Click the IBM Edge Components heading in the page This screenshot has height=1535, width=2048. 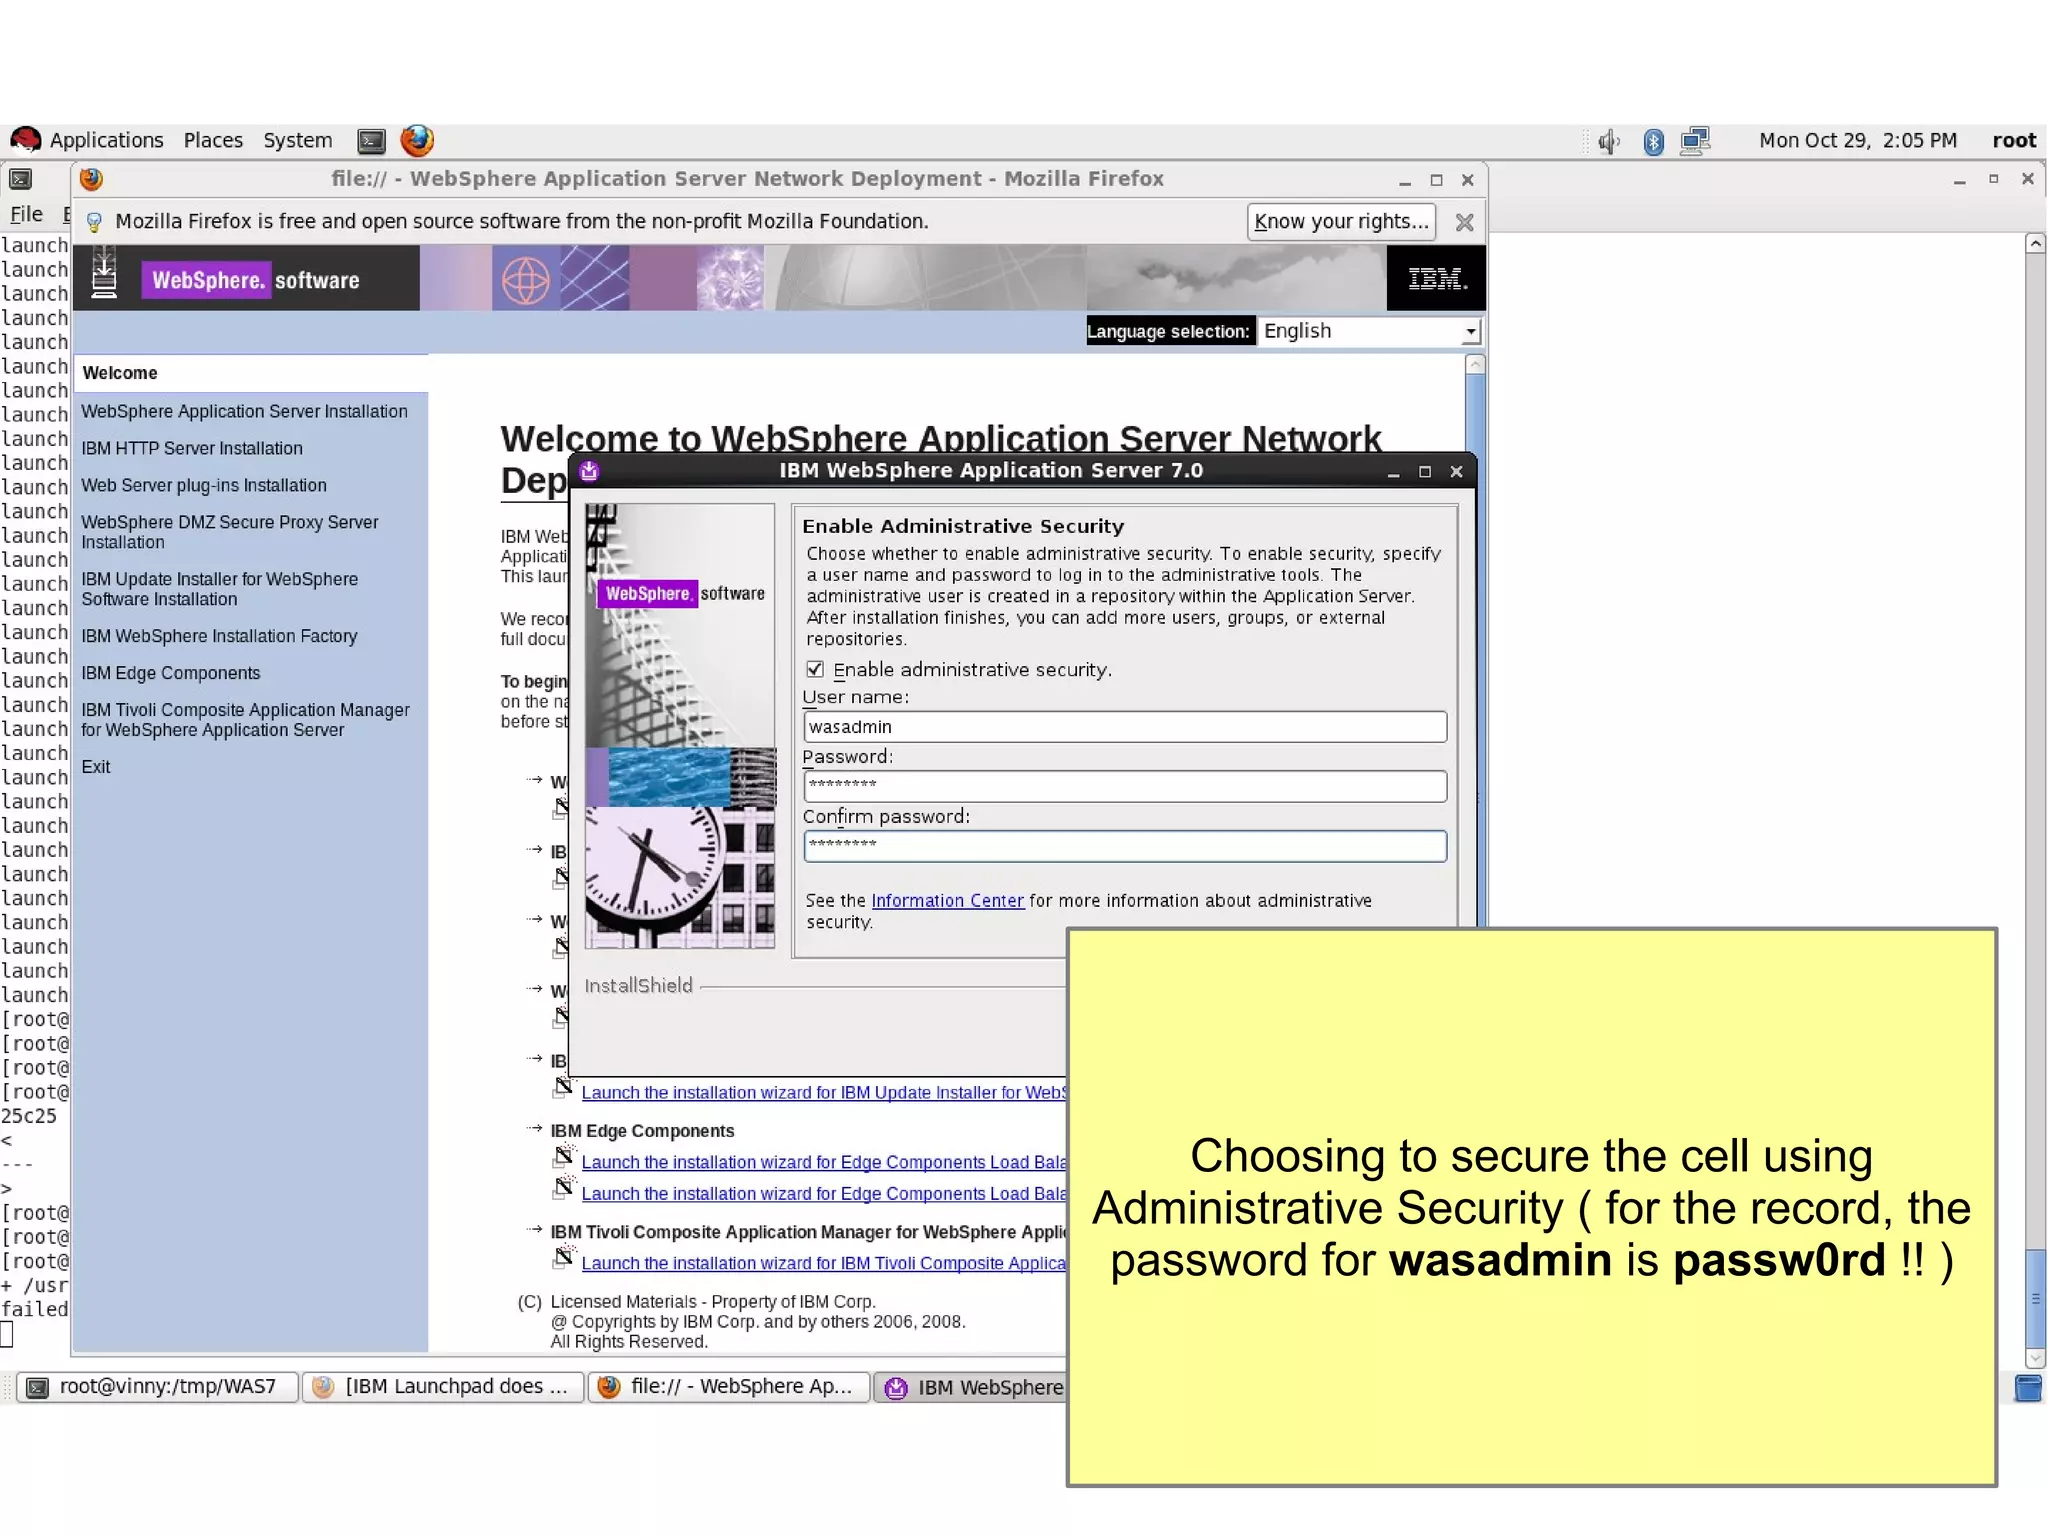[642, 1131]
